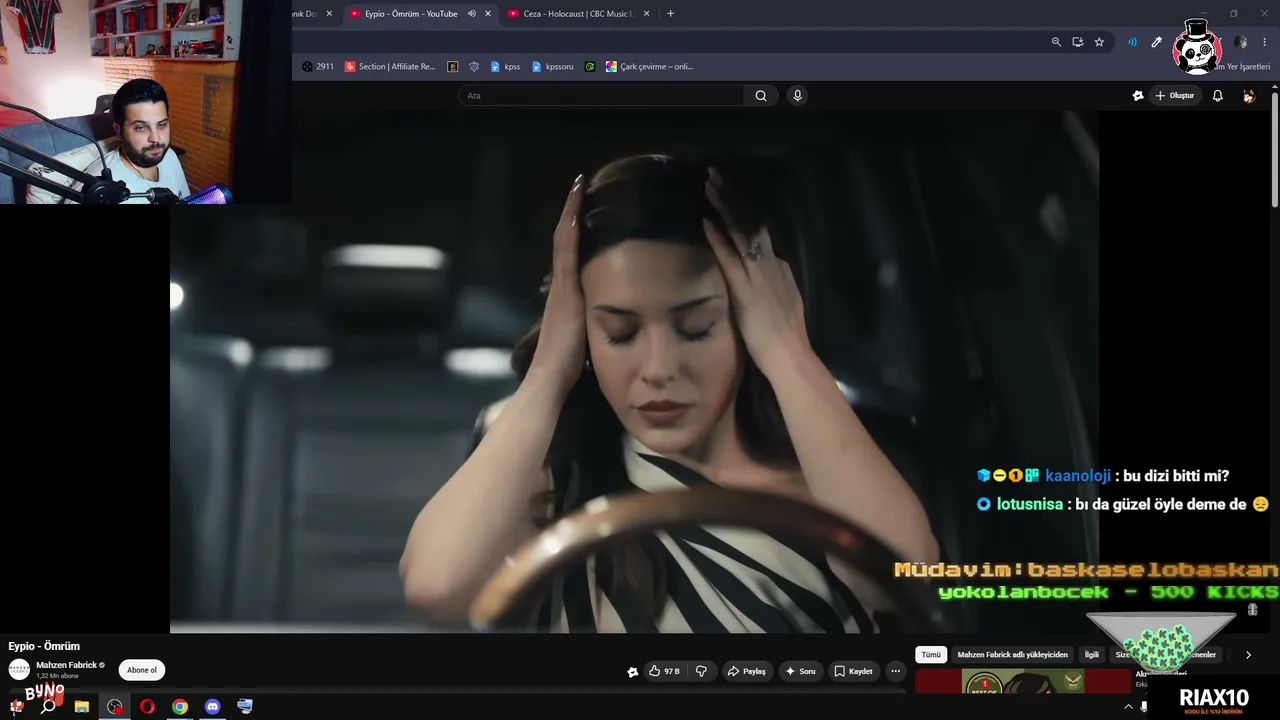Screen dimensions: 1280x720
Task: Bookmark this page with the star icon
Action: pyautogui.click(x=1099, y=42)
